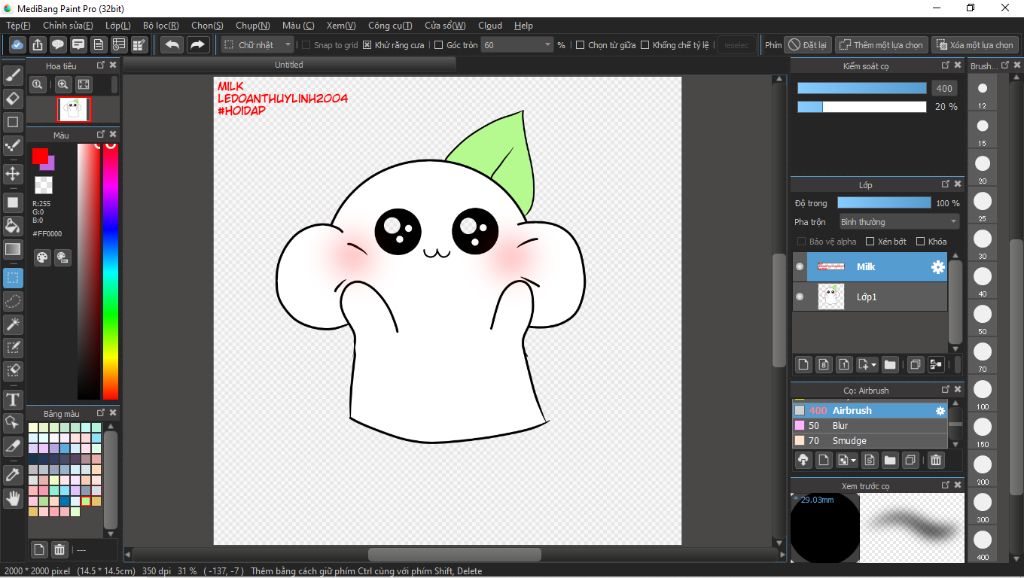
Task: Click the Đặt lại reset button
Action: pos(807,44)
